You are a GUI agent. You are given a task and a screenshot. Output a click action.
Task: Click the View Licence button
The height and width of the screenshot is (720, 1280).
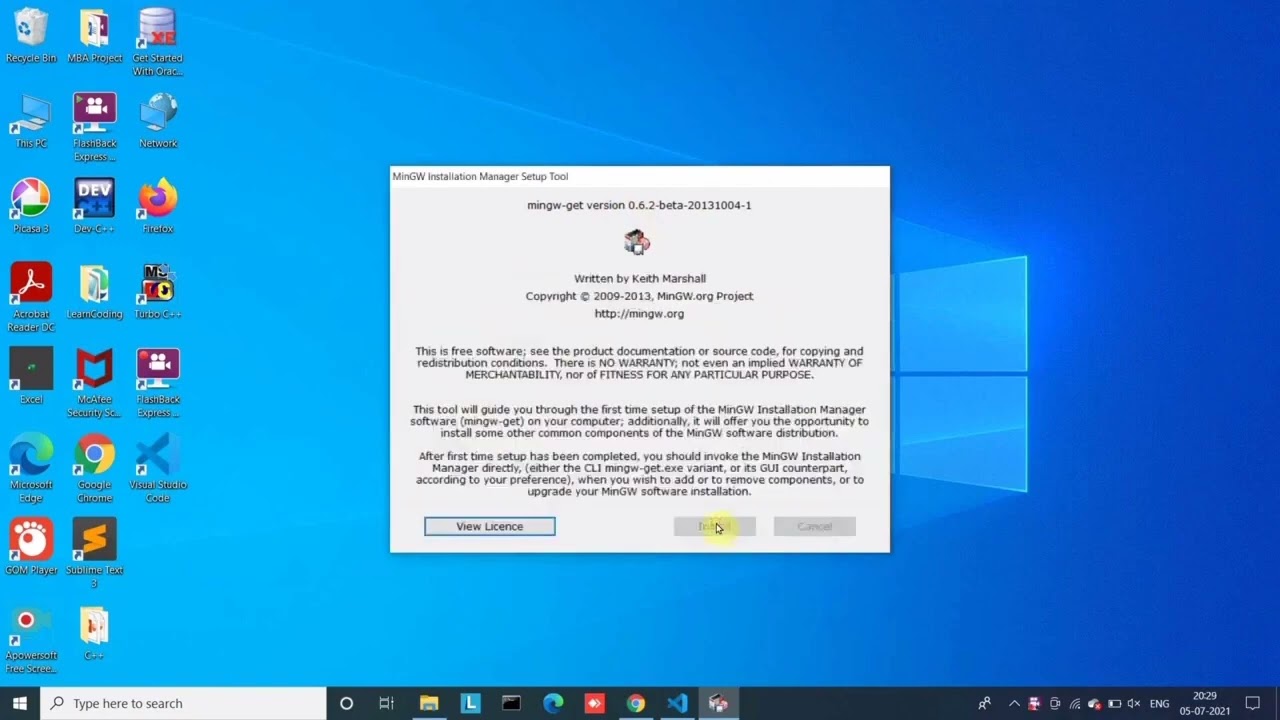click(489, 526)
